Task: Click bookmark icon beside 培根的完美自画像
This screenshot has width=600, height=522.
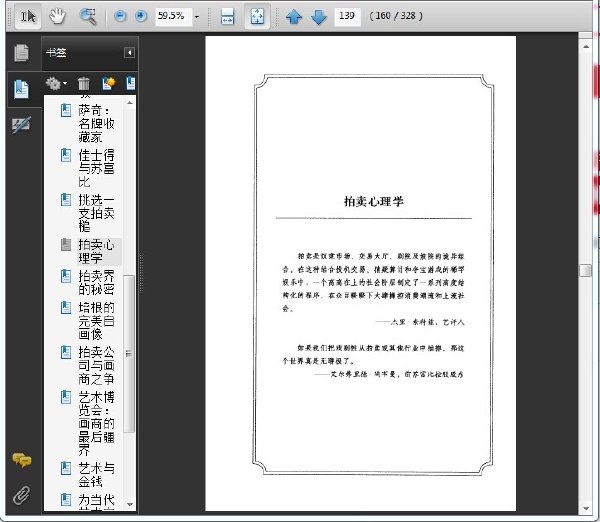Action: point(66,308)
